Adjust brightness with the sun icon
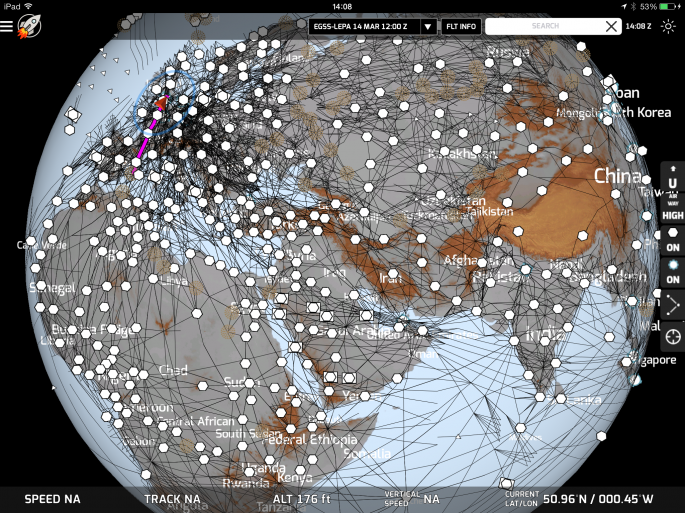685x513 pixels. [x=668, y=27]
